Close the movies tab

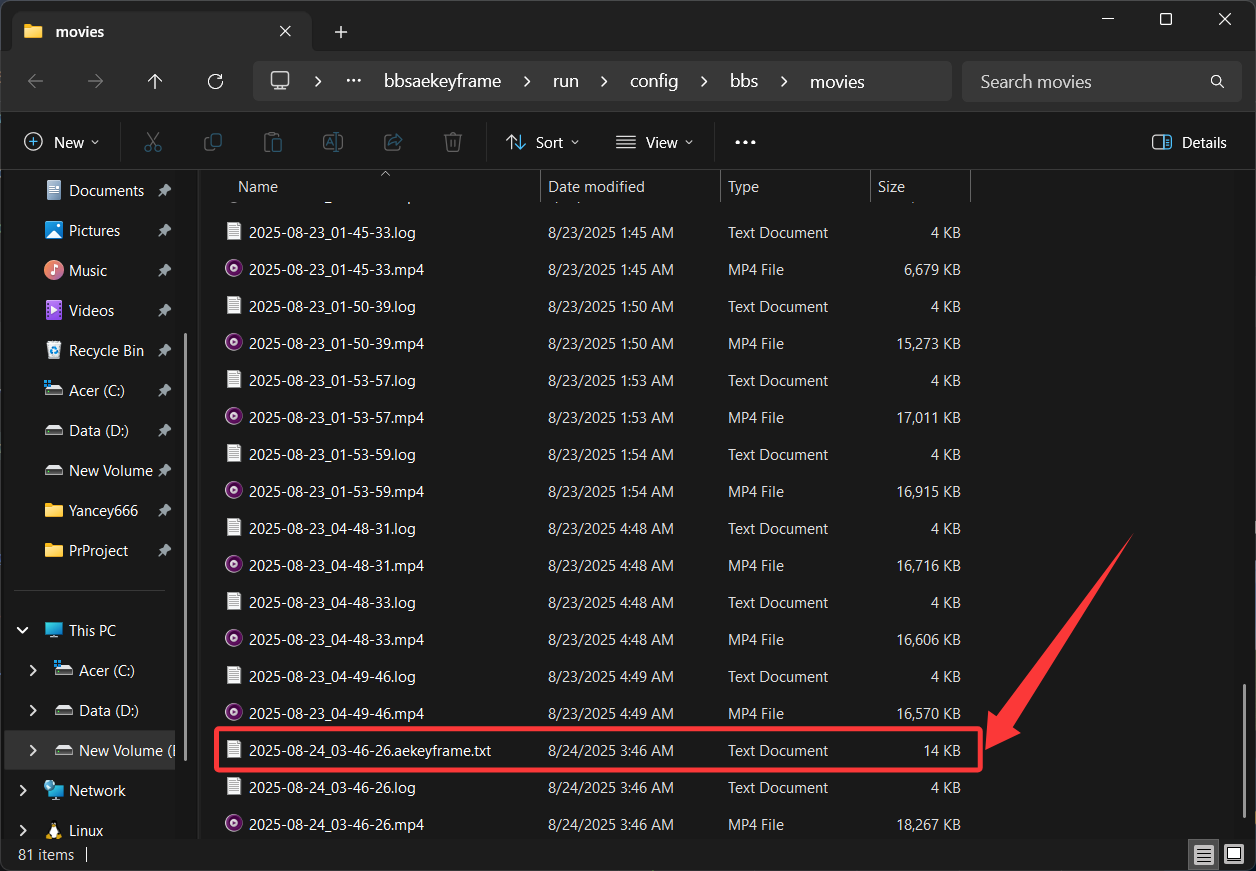[286, 32]
